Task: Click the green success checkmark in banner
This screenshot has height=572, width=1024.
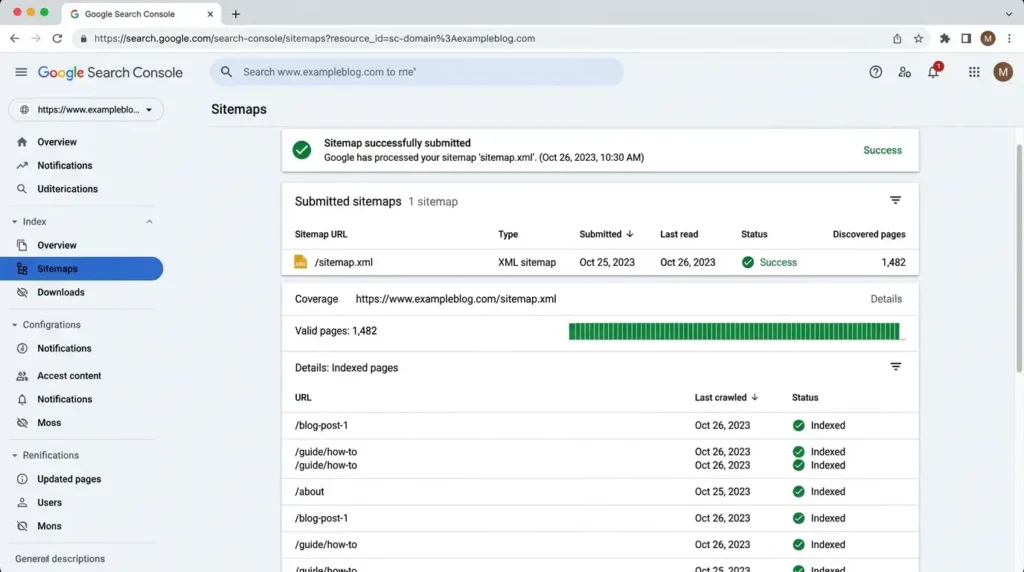Action: 302,150
